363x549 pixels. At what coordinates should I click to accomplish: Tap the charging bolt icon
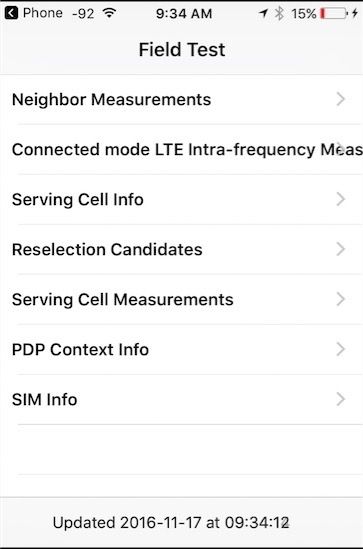[x=355, y=13]
